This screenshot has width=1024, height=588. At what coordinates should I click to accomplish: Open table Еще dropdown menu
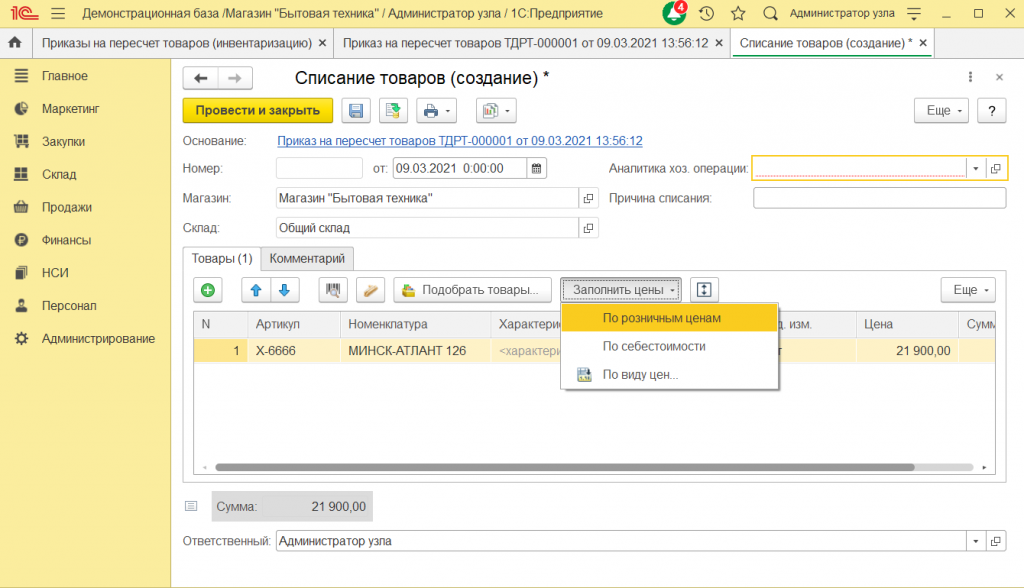coord(968,290)
